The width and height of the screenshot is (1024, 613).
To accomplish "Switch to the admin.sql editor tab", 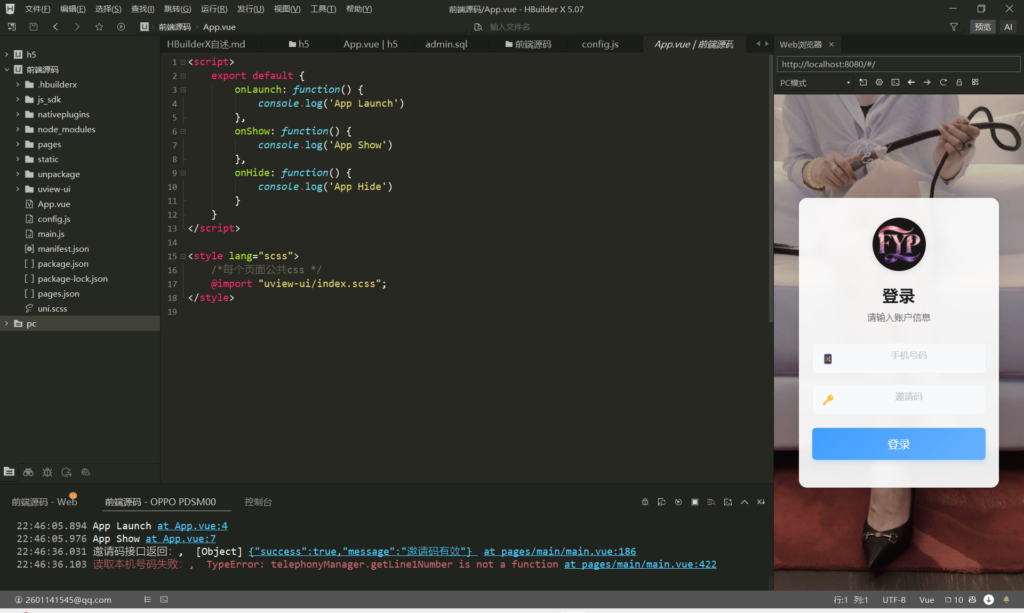I will click(x=446, y=44).
